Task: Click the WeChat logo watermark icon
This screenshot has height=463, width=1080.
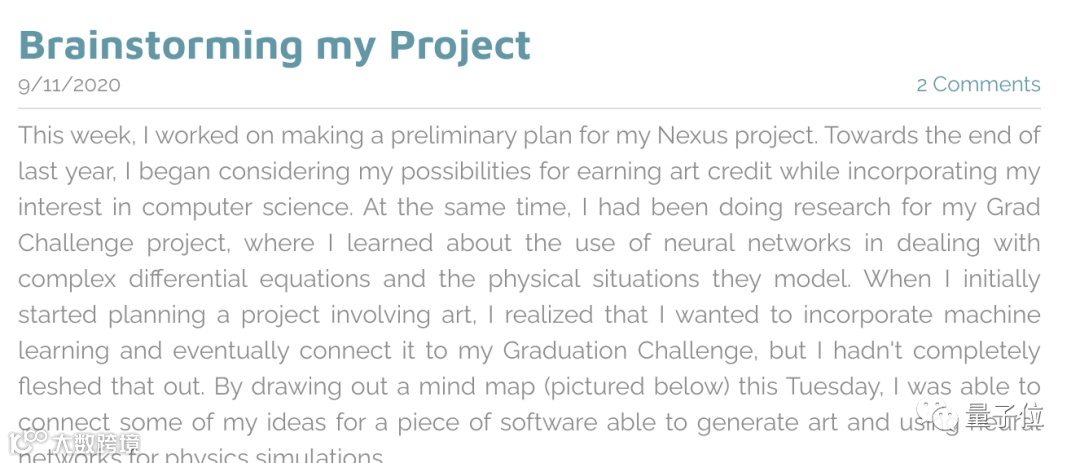Action: (940, 415)
